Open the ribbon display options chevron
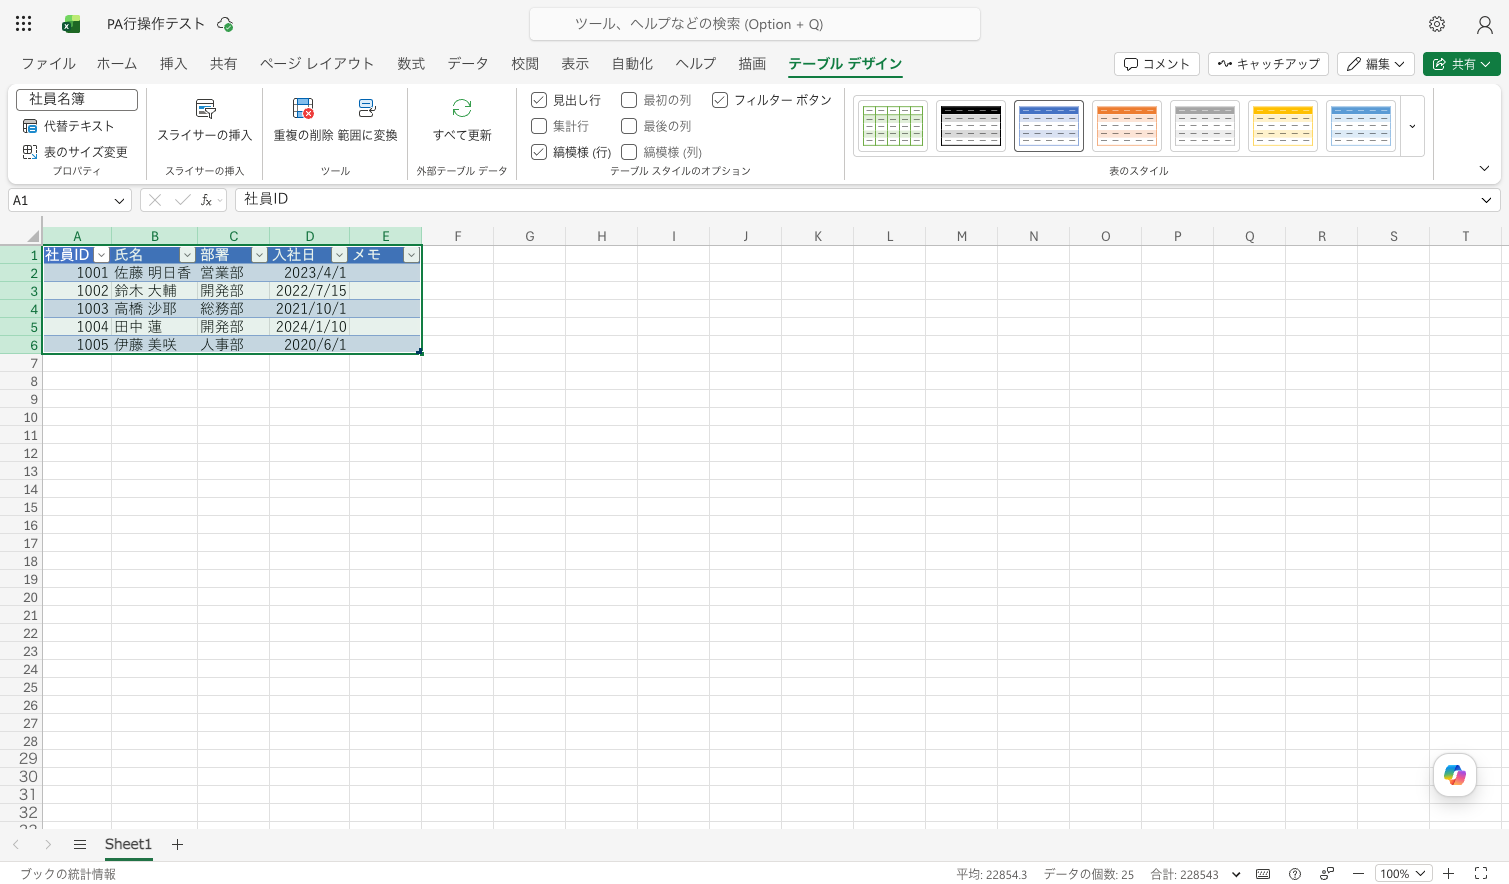 1484,169
